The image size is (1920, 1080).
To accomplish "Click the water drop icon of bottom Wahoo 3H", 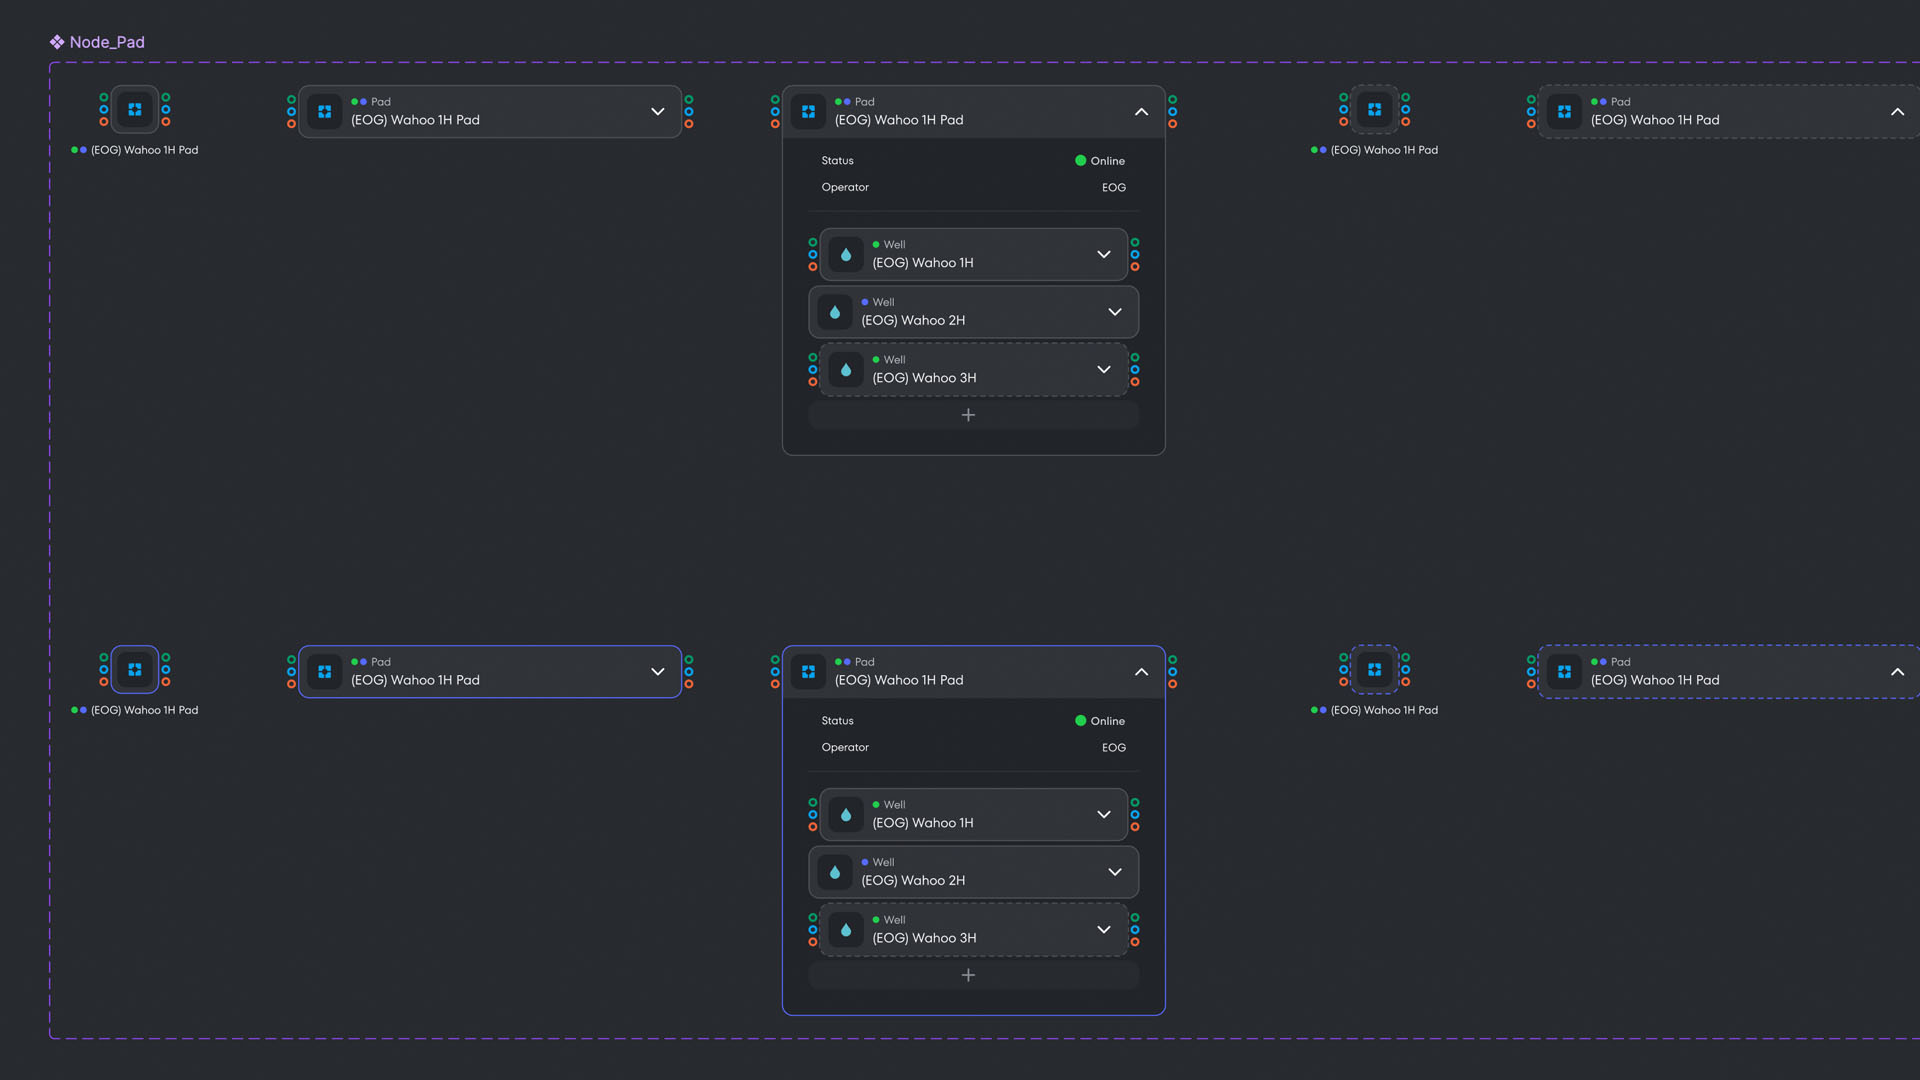I will 846,930.
